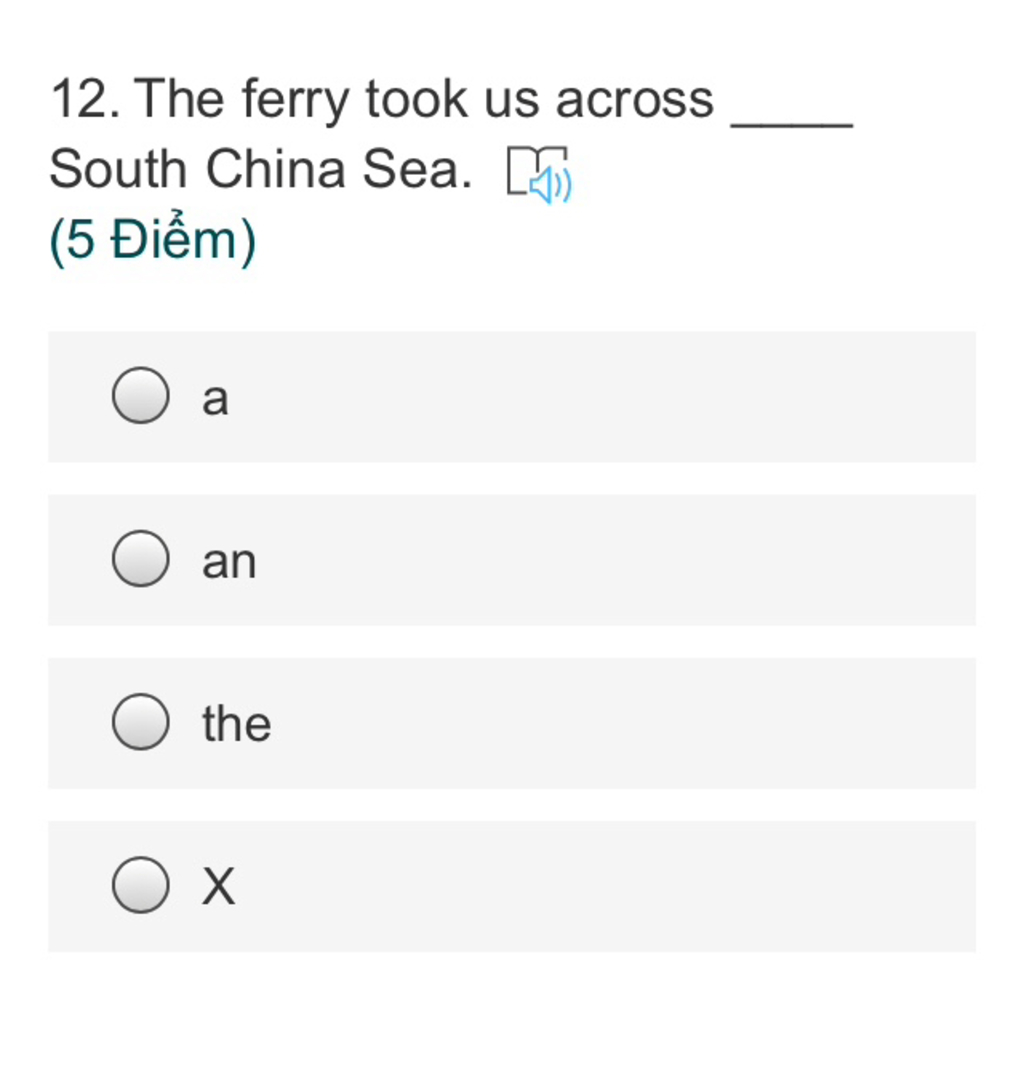Click empty area of the 'a' option row

click(x=600, y=397)
